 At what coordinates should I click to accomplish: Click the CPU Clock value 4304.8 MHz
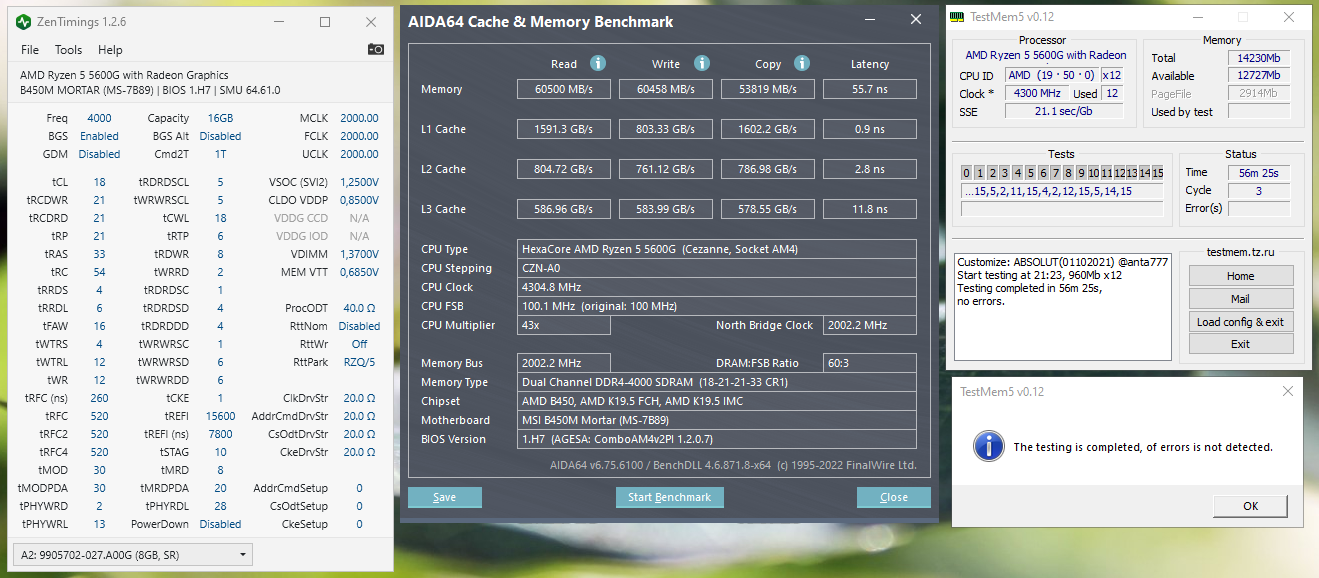(717, 287)
